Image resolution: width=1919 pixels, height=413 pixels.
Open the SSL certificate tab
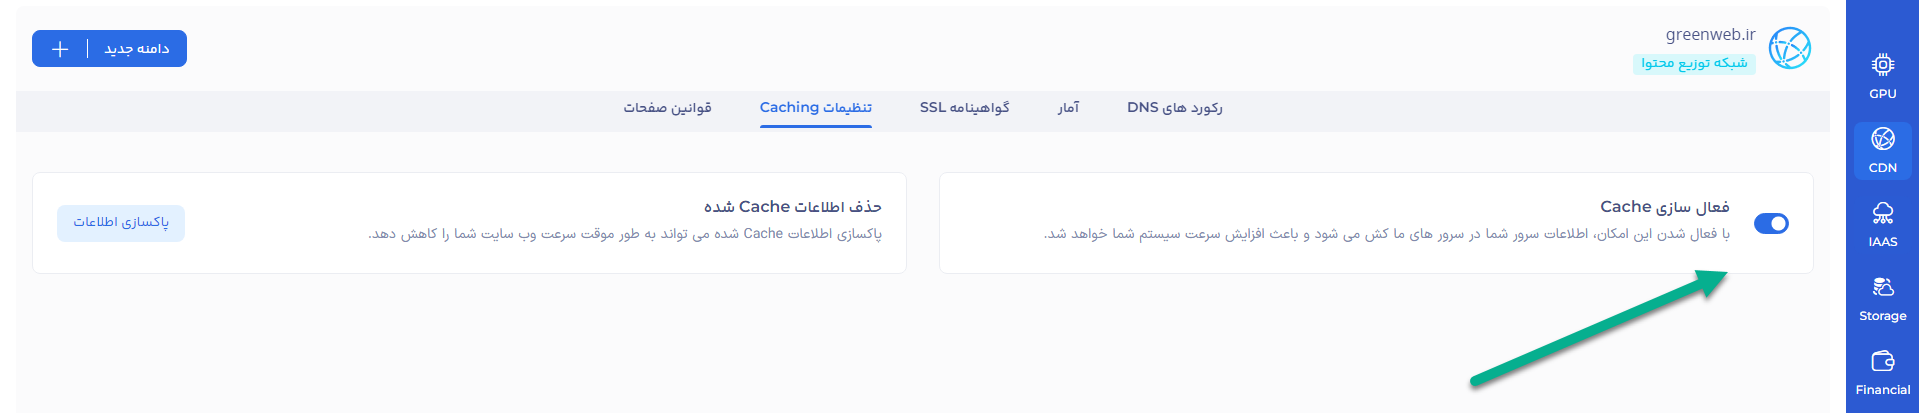click(x=964, y=108)
